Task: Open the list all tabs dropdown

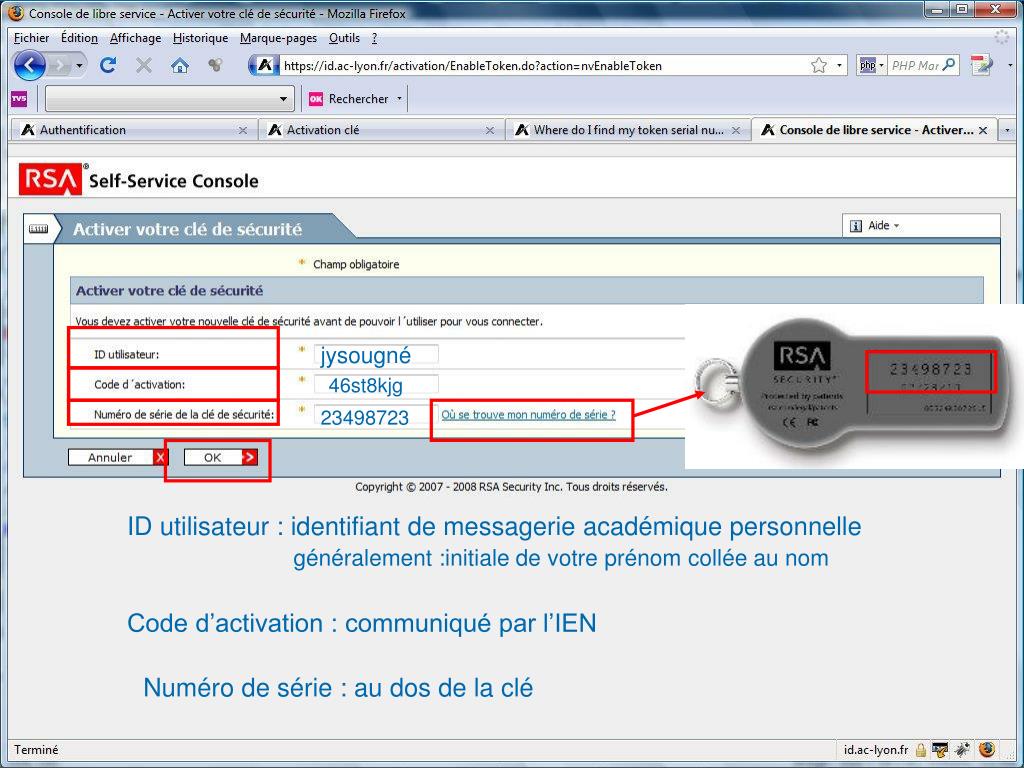Action: pyautogui.click(x=1007, y=130)
